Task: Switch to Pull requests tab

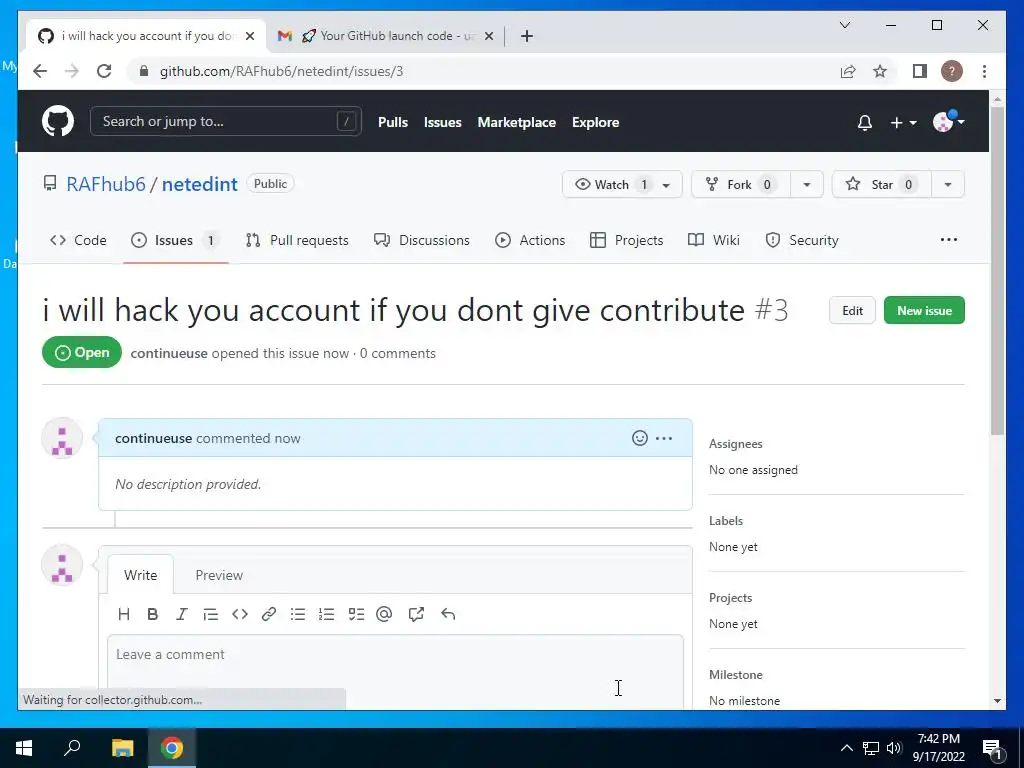Action: coord(297,240)
